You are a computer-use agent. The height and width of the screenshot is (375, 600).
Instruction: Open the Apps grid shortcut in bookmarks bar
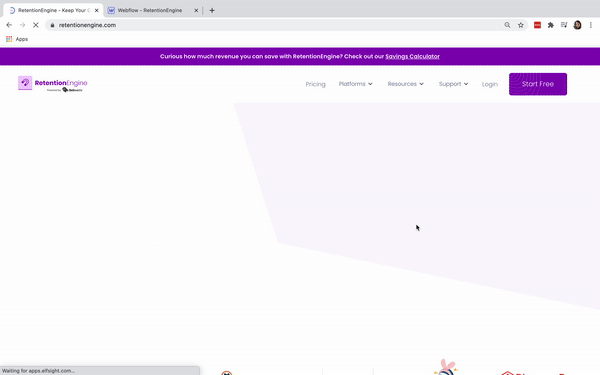click(x=17, y=39)
